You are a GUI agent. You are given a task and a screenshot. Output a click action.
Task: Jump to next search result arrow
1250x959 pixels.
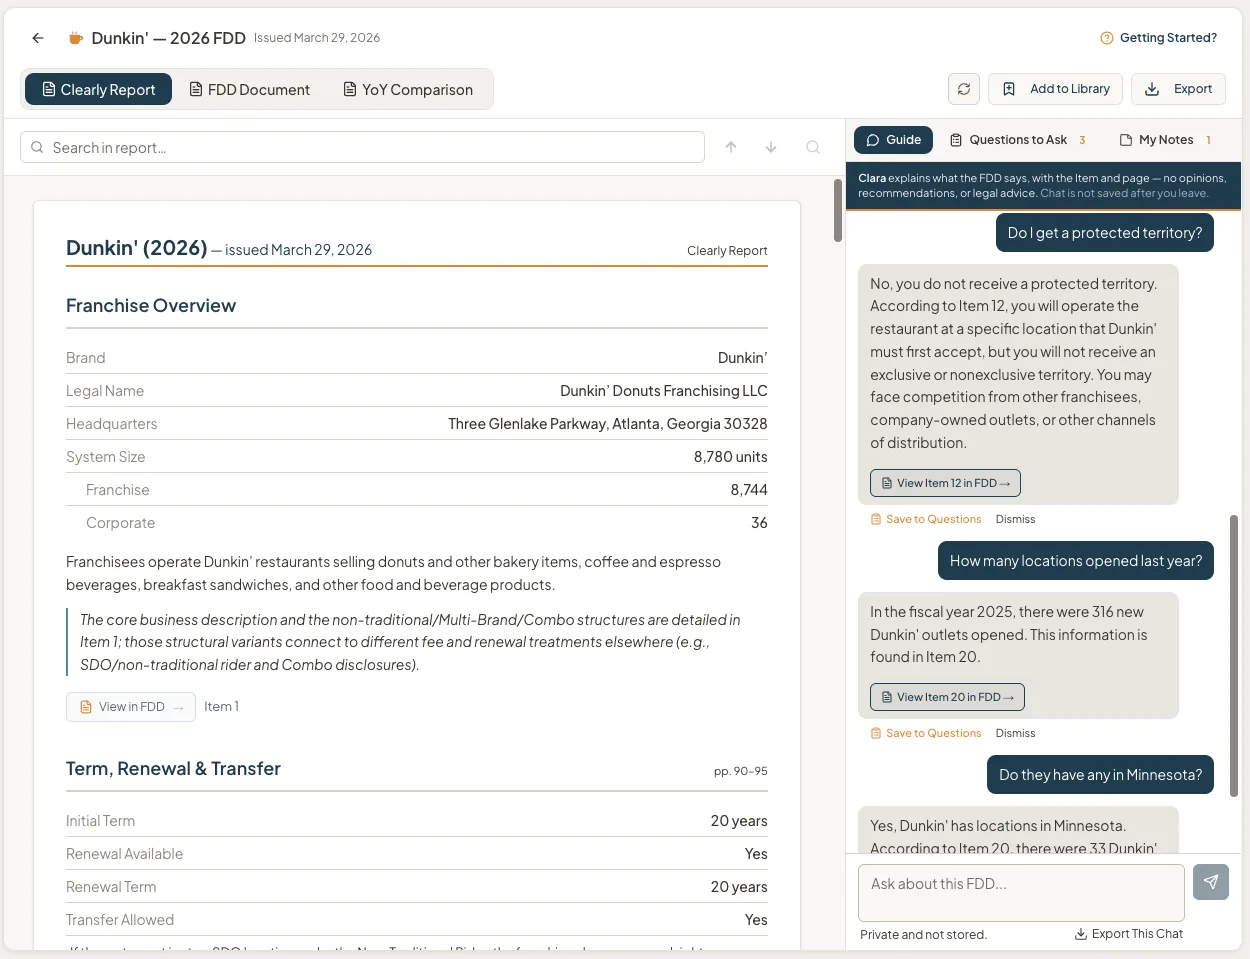(771, 147)
